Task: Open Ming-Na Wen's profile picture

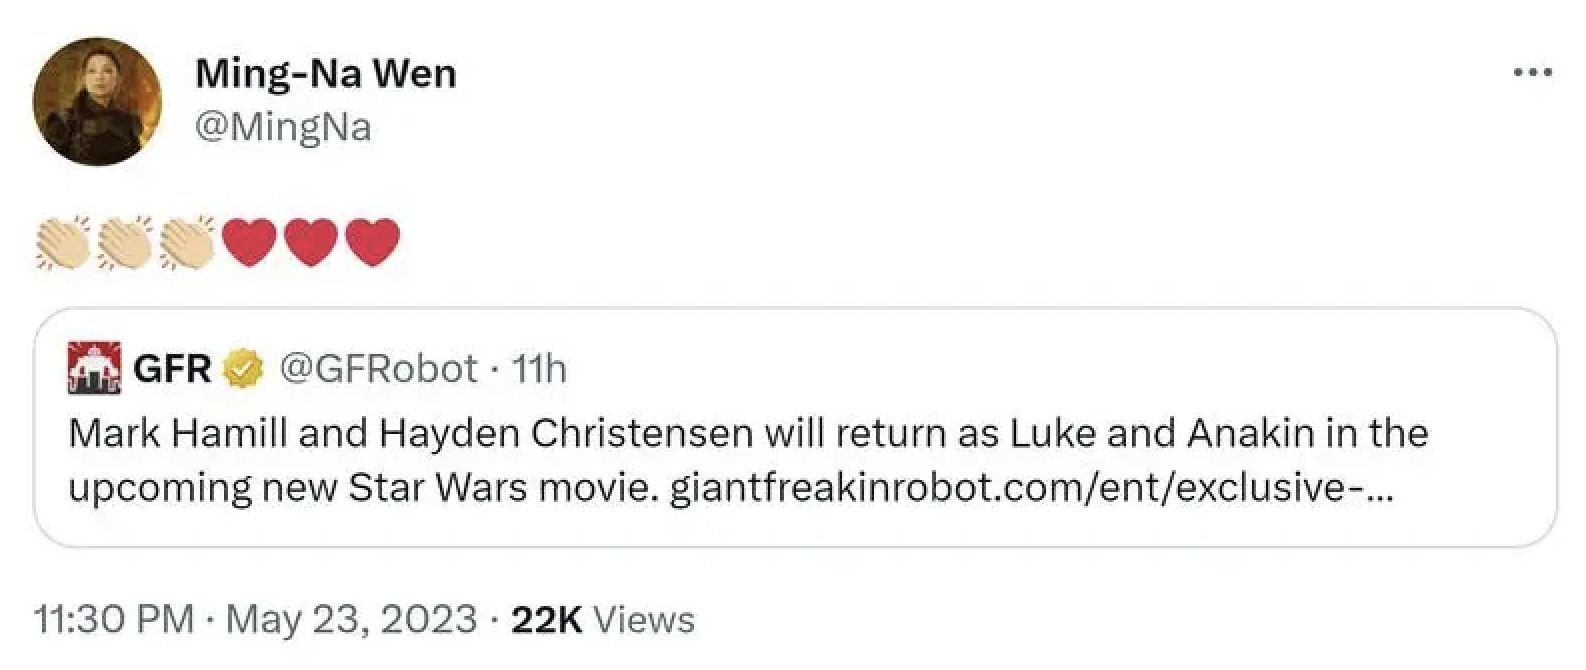Action: (x=96, y=103)
